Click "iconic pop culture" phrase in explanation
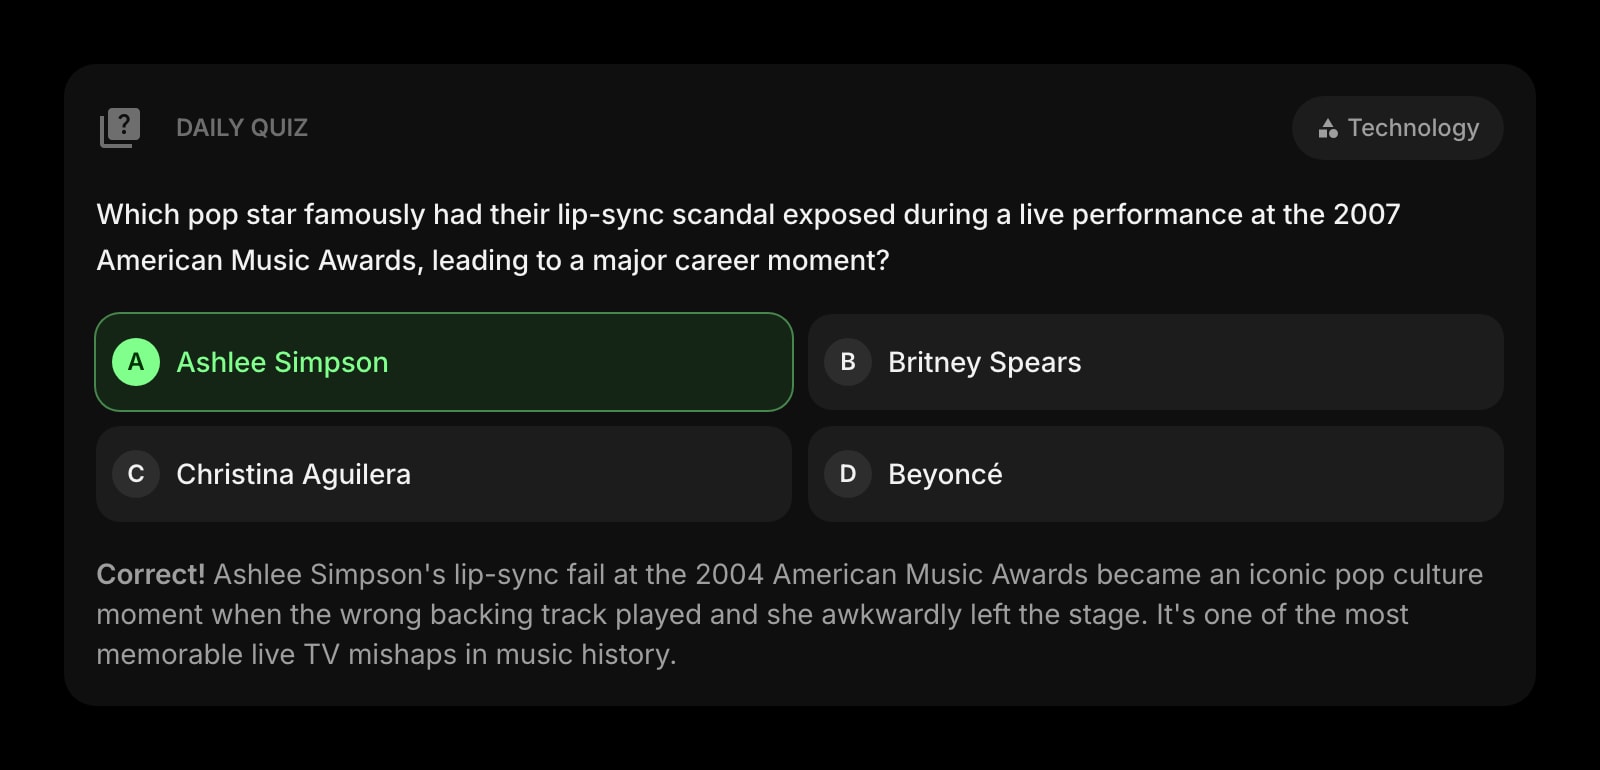Viewport: 1600px width, 770px height. [1365, 574]
